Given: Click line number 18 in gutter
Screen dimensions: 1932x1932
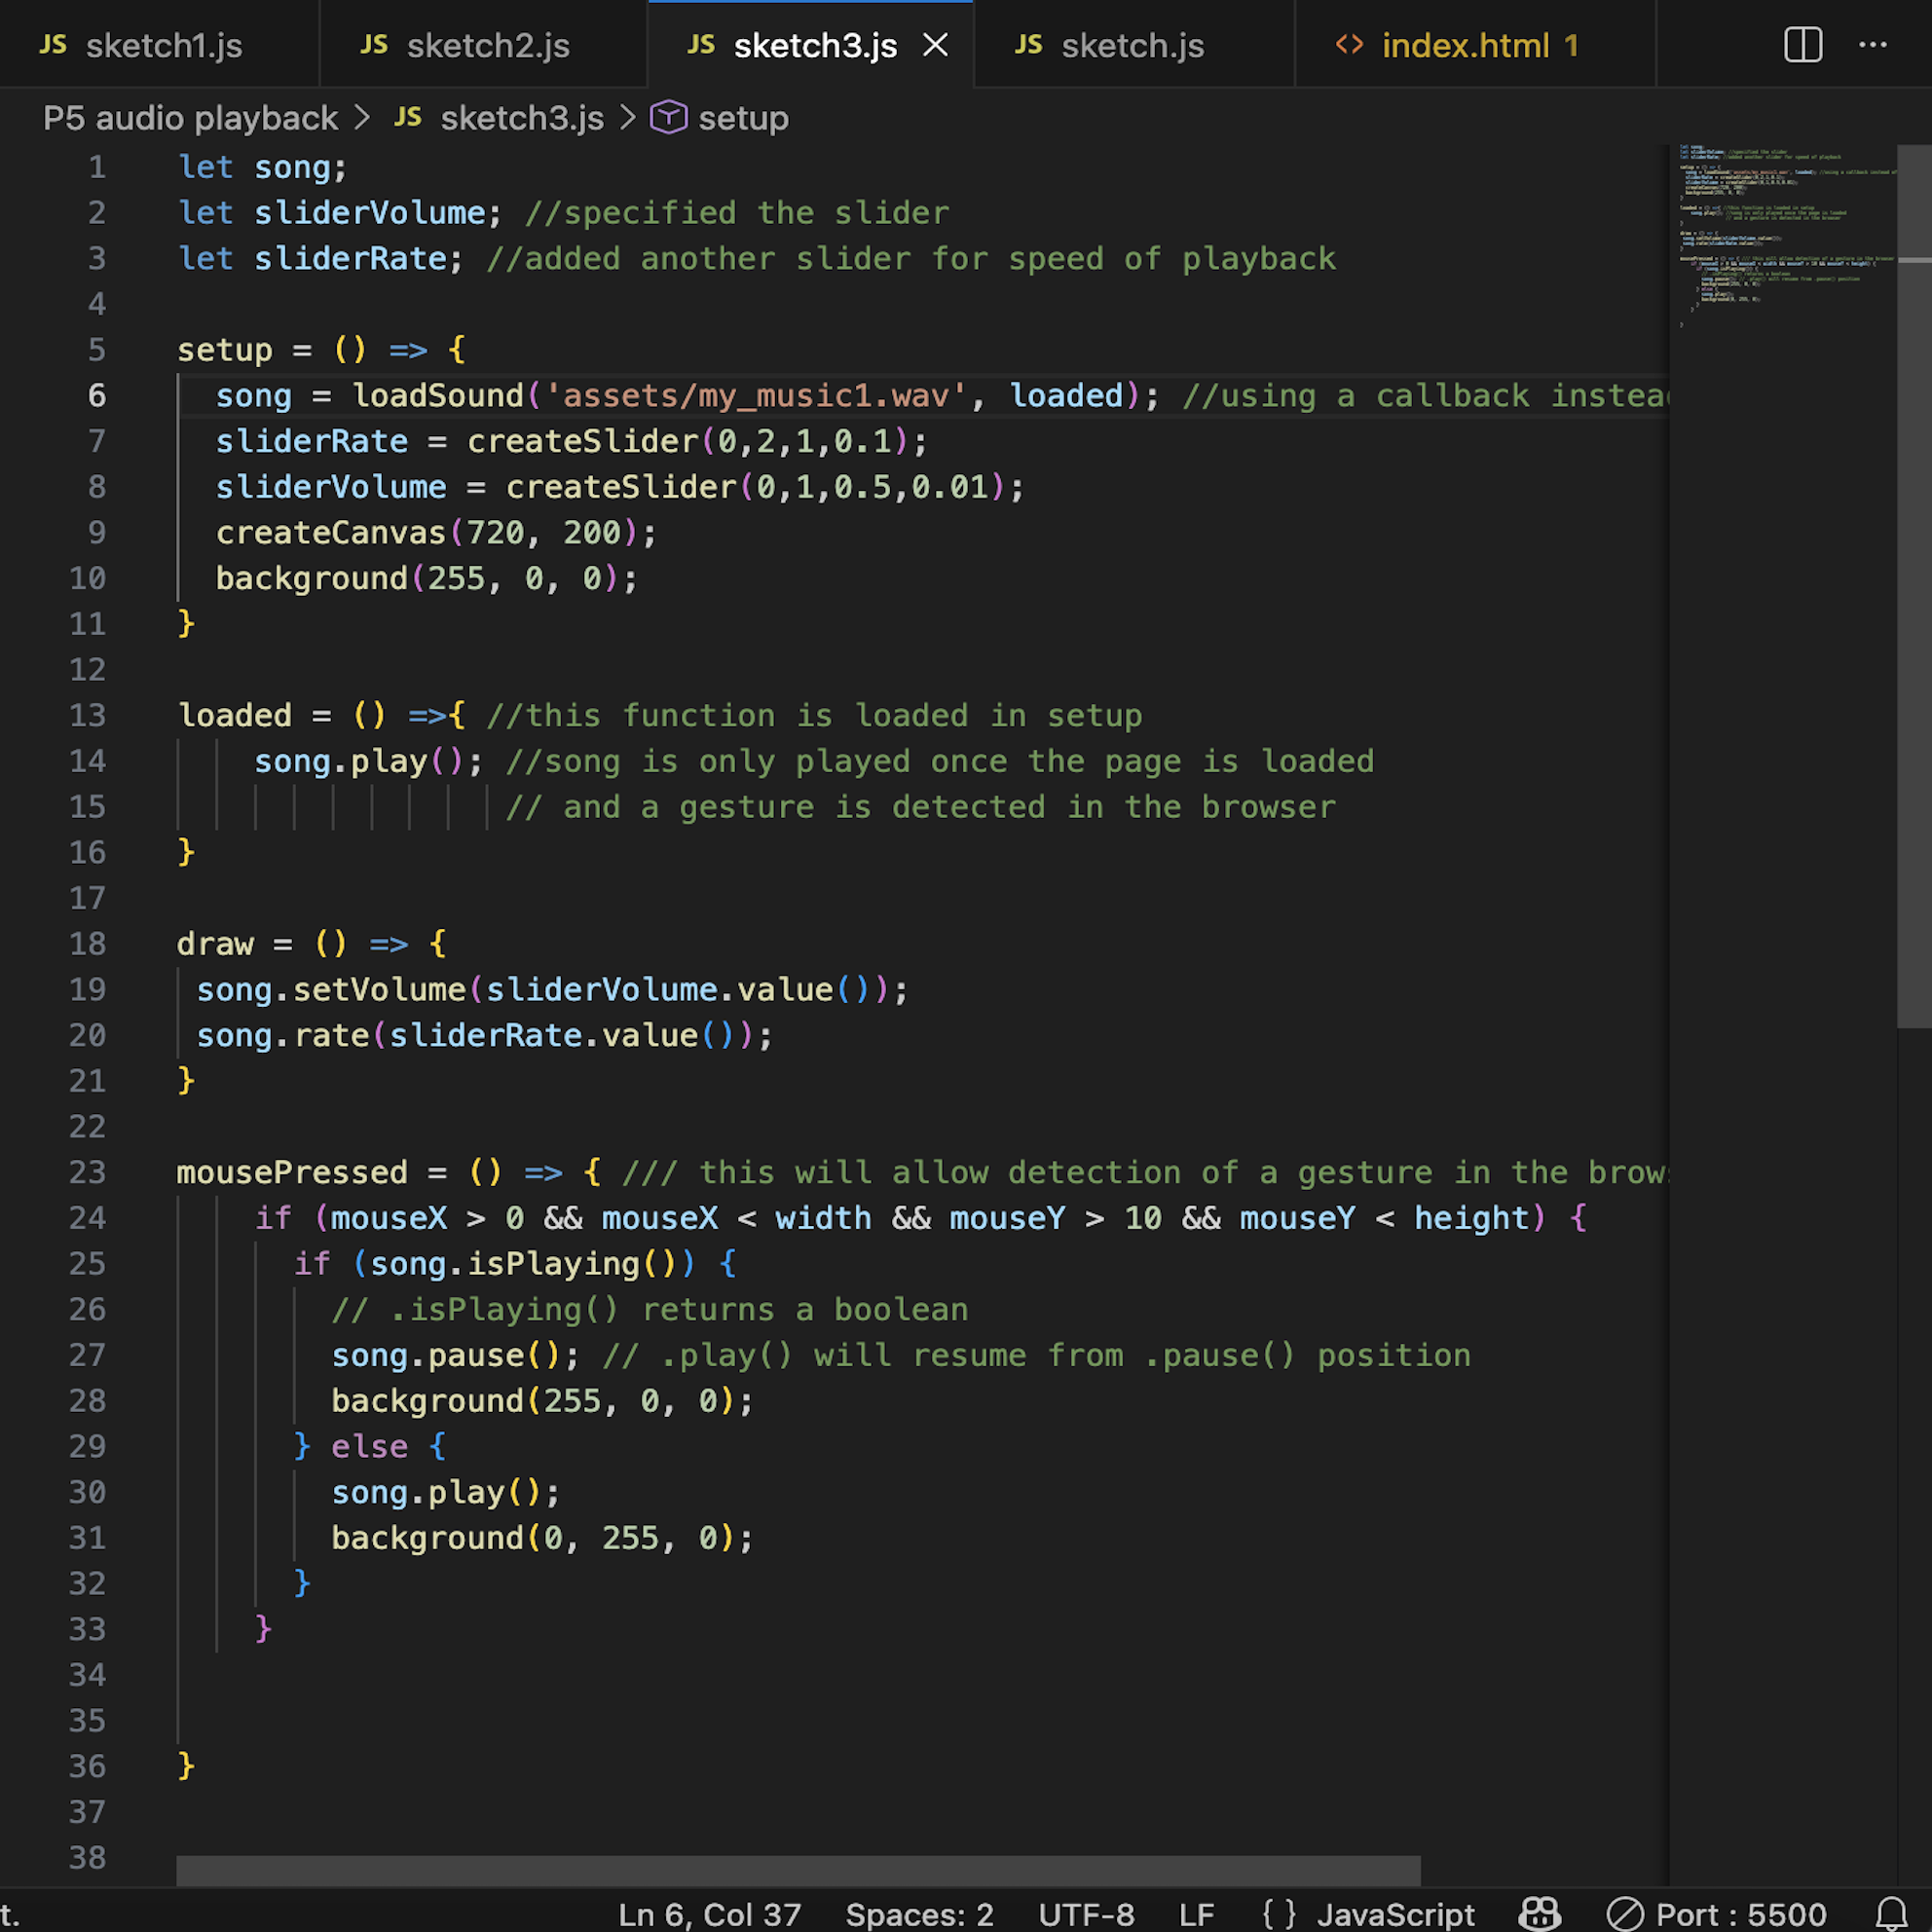Looking at the screenshot, I should click(x=87, y=944).
